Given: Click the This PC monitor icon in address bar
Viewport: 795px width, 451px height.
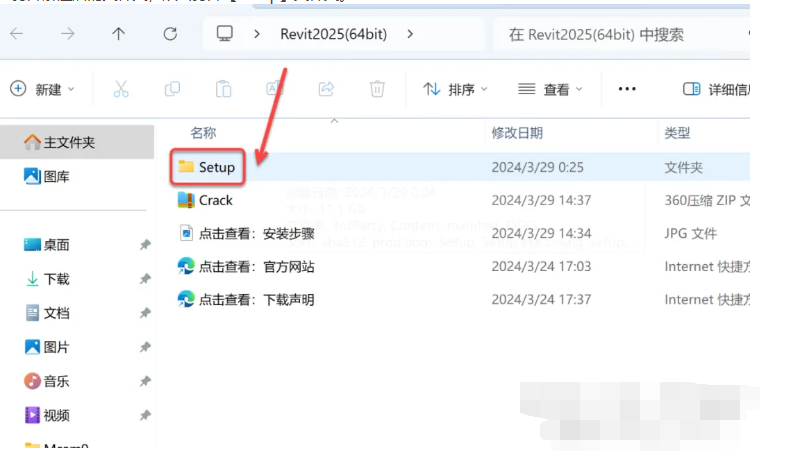Looking at the screenshot, I should [225, 33].
